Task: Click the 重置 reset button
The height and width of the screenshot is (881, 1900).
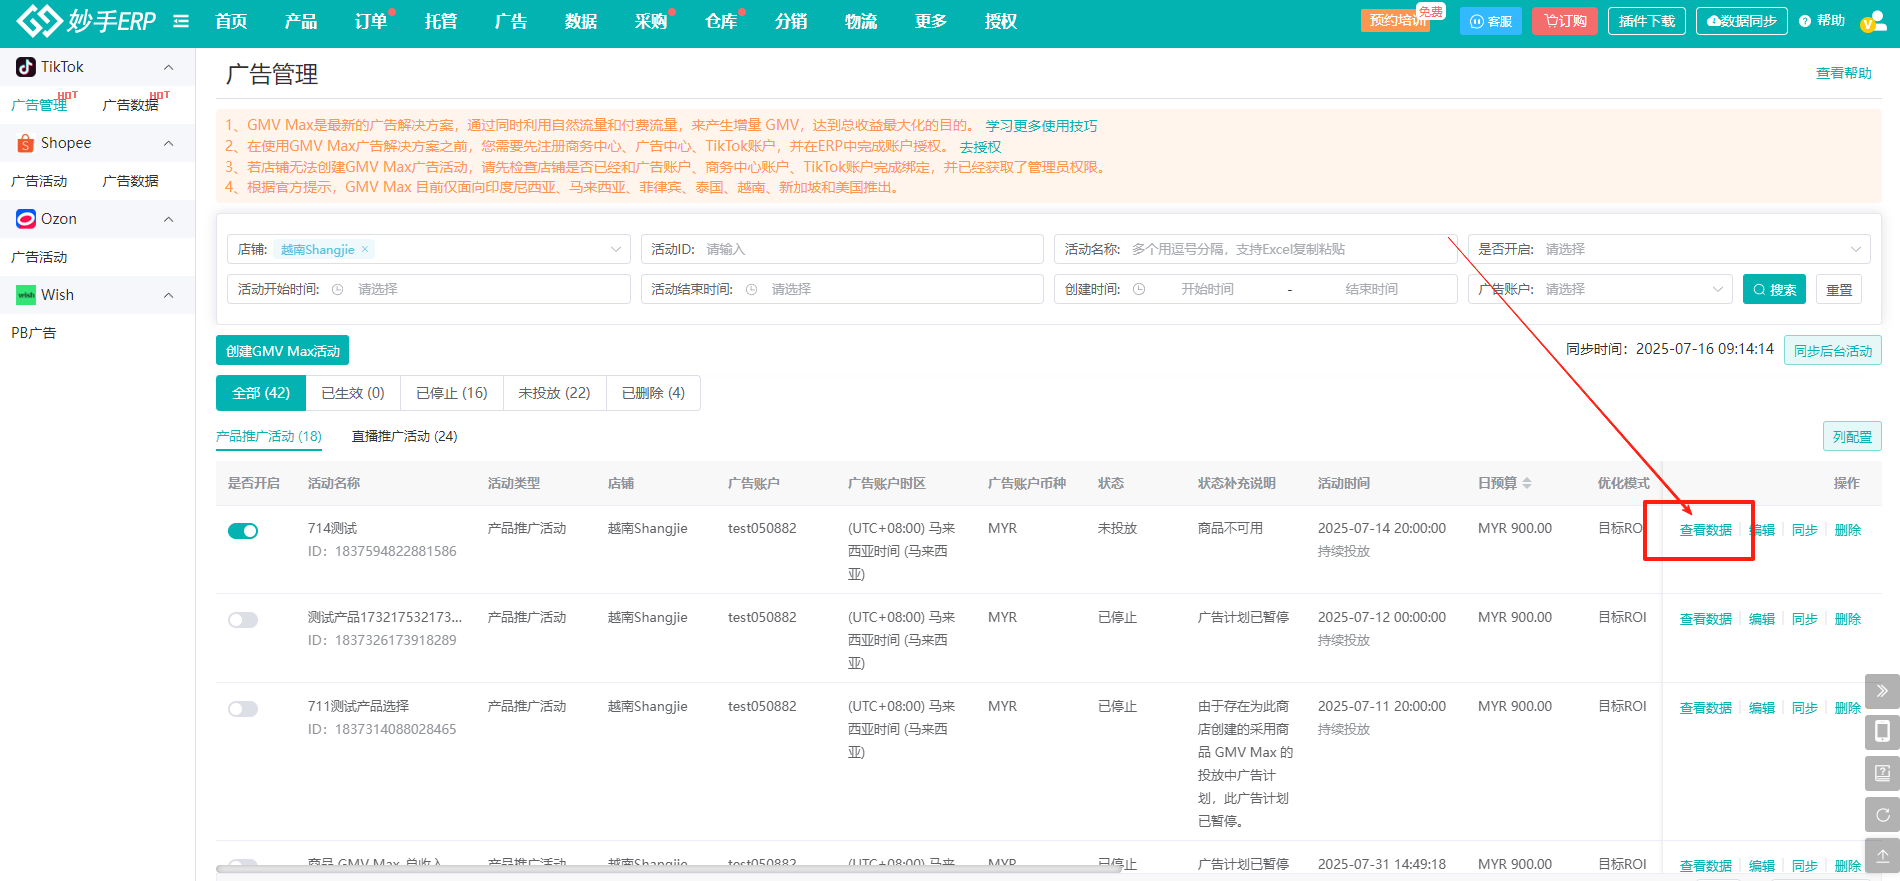Action: coord(1839,289)
